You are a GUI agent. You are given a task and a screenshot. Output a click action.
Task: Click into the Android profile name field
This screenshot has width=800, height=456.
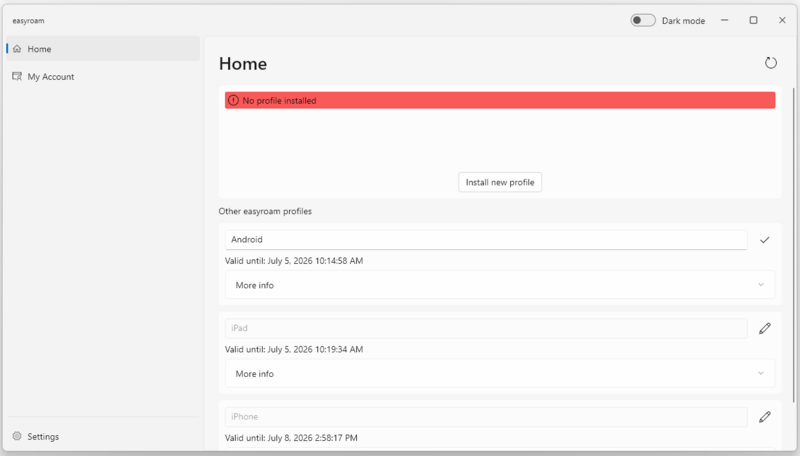tap(485, 240)
